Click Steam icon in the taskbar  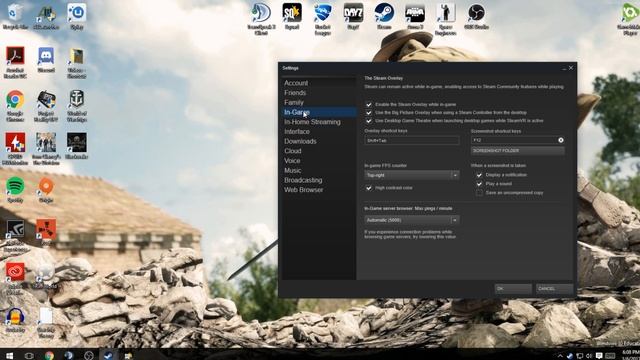[108, 355]
